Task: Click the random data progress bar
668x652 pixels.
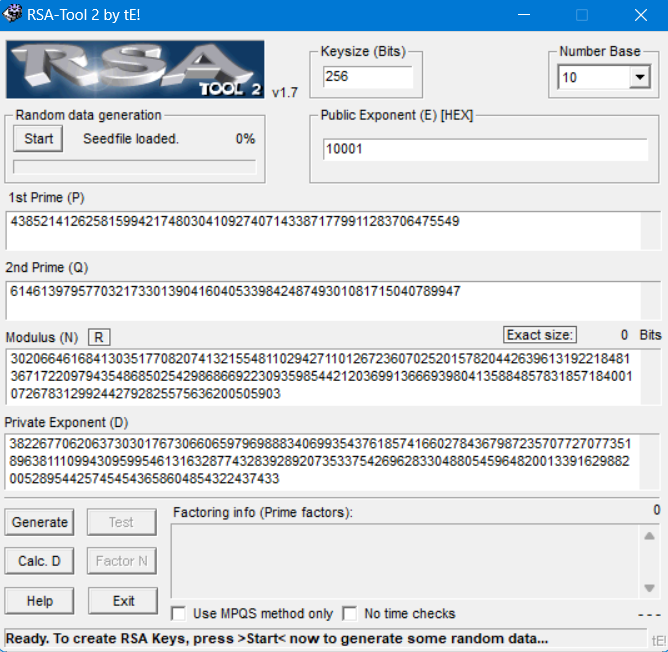Action: coord(134,167)
